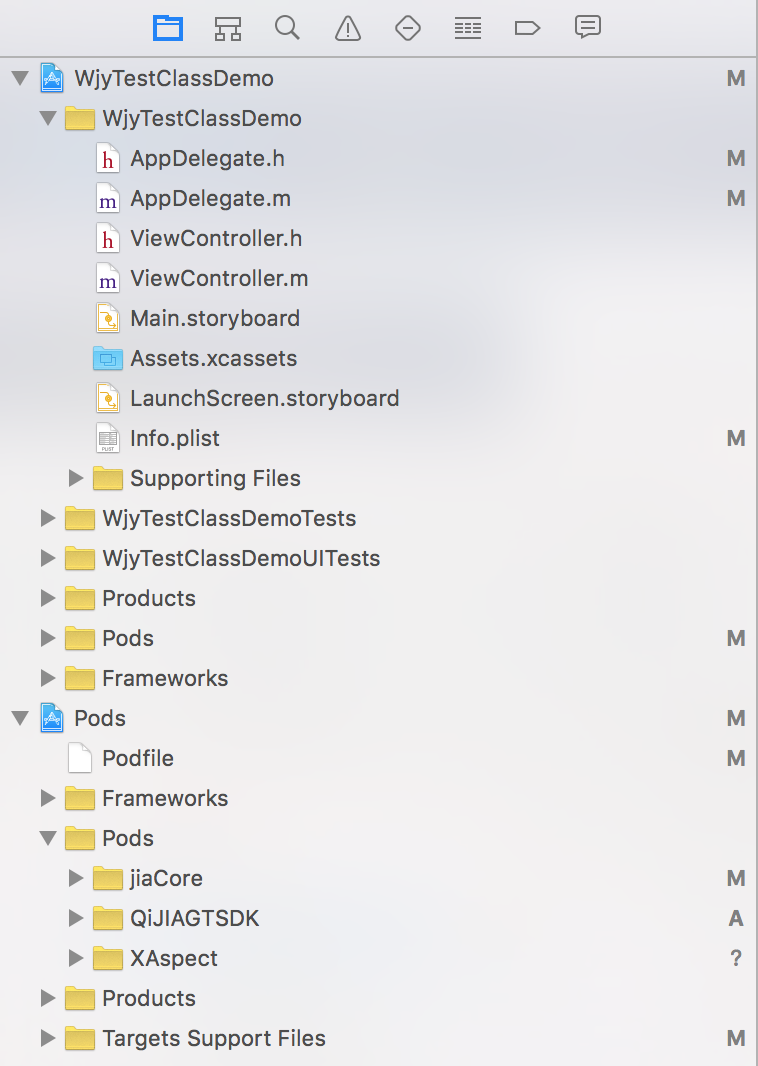This screenshot has width=758, height=1066.
Task: Collapse the Pods project disclosure triangle
Action: point(19,718)
